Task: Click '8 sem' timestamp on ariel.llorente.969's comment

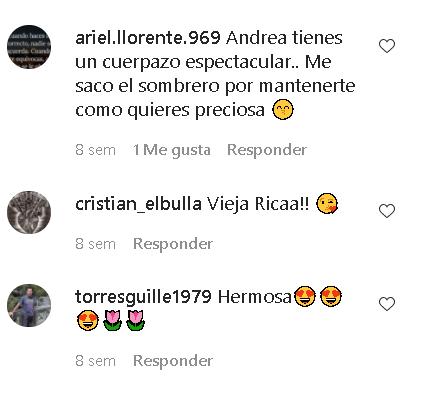Action: tap(95, 150)
